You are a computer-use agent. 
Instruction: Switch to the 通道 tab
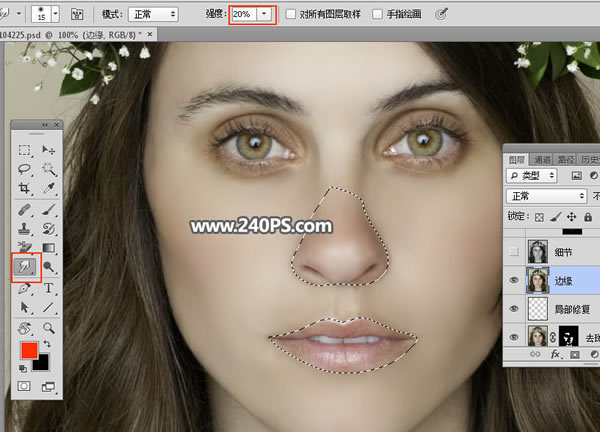click(542, 160)
